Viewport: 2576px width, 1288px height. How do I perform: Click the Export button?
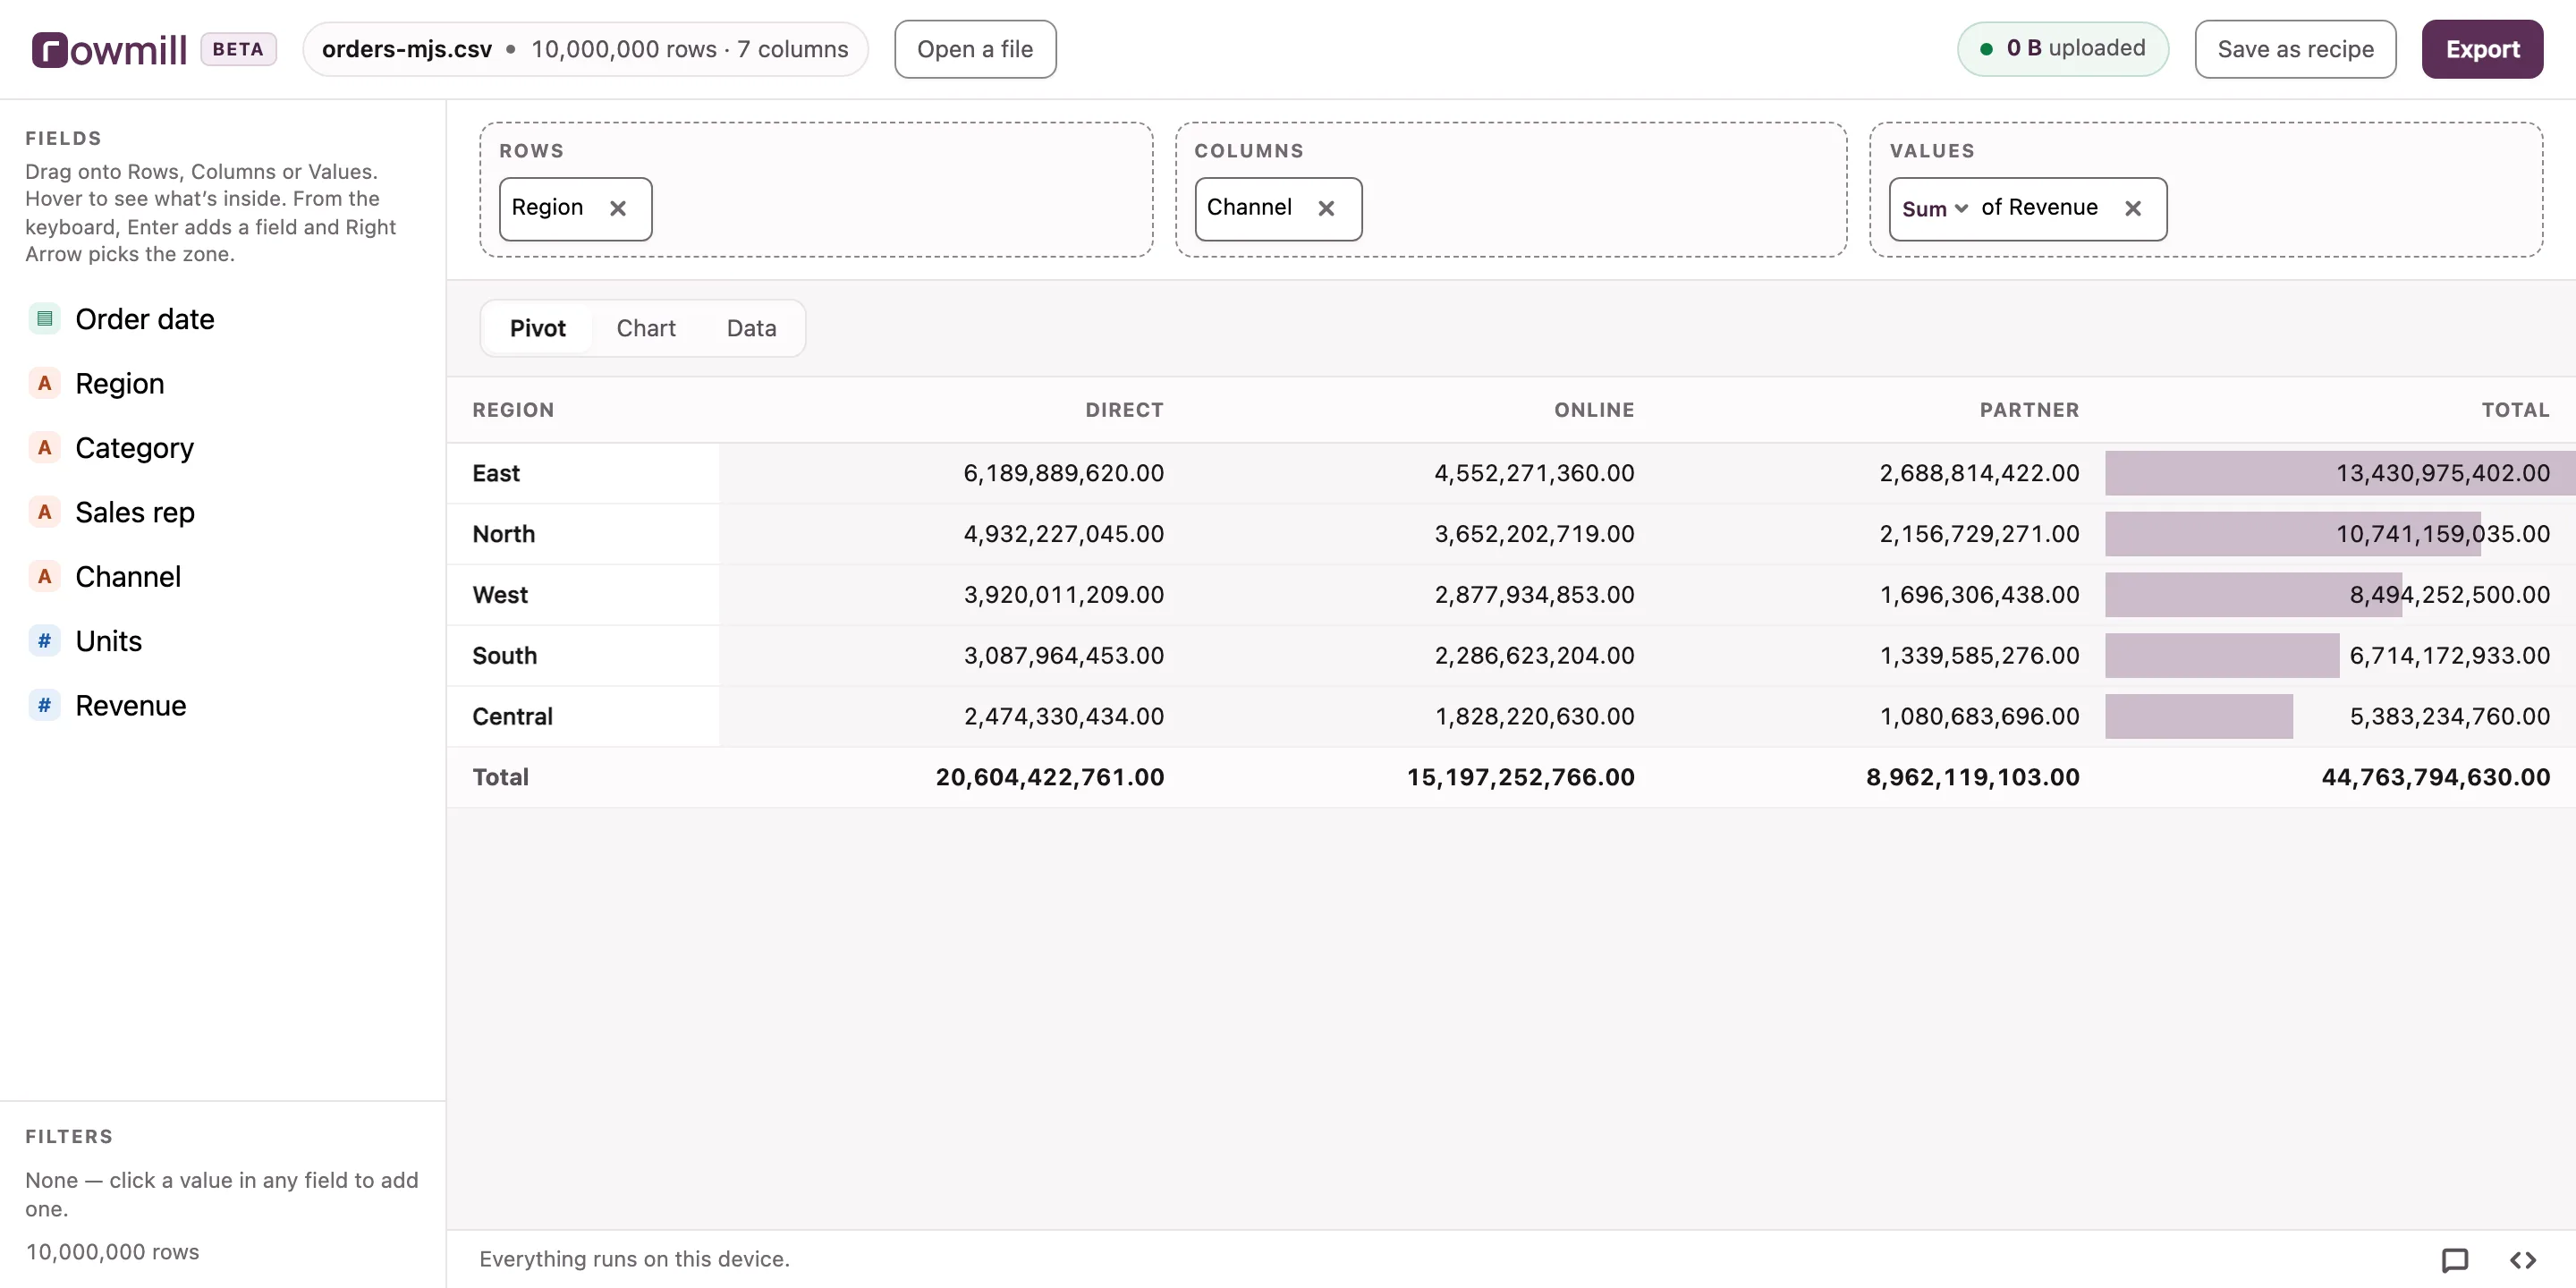pyautogui.click(x=2482, y=49)
